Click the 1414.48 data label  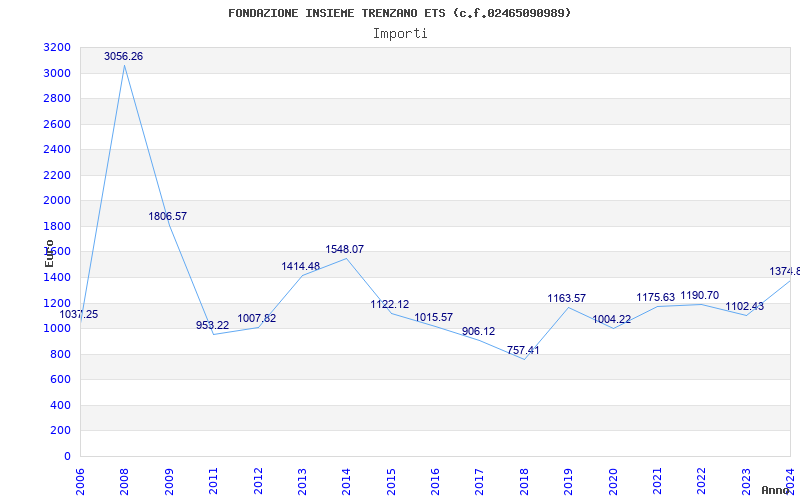pyautogui.click(x=301, y=266)
